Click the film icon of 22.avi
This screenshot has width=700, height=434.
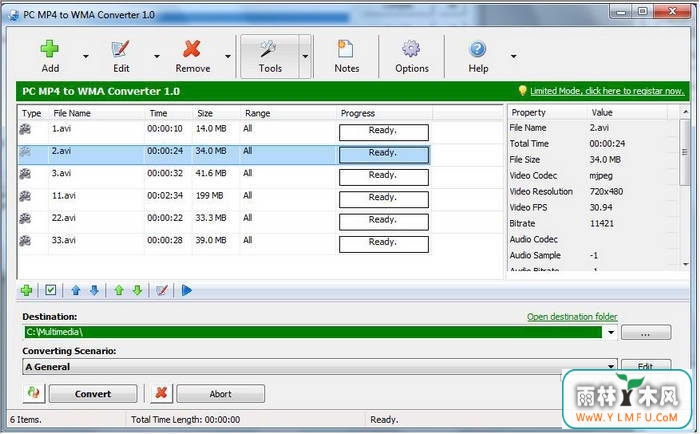[x=25, y=218]
